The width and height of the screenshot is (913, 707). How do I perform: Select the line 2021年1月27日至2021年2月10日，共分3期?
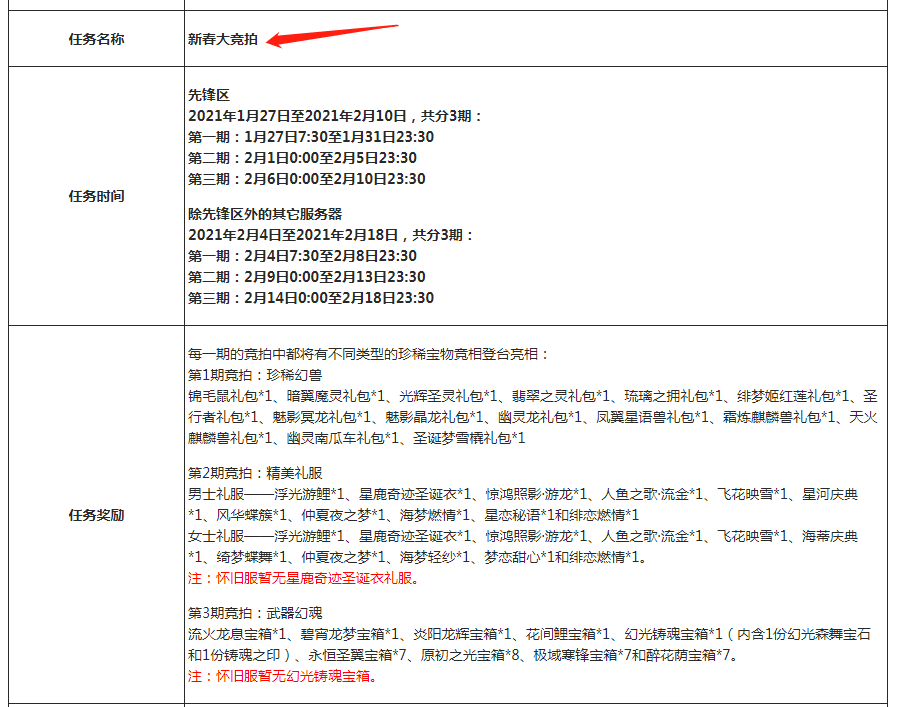pyautogui.click(x=335, y=116)
